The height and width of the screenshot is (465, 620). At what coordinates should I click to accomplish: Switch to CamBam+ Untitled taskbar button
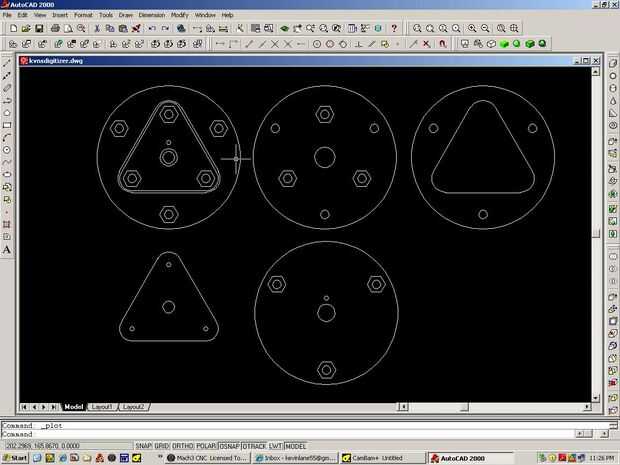(x=383, y=458)
